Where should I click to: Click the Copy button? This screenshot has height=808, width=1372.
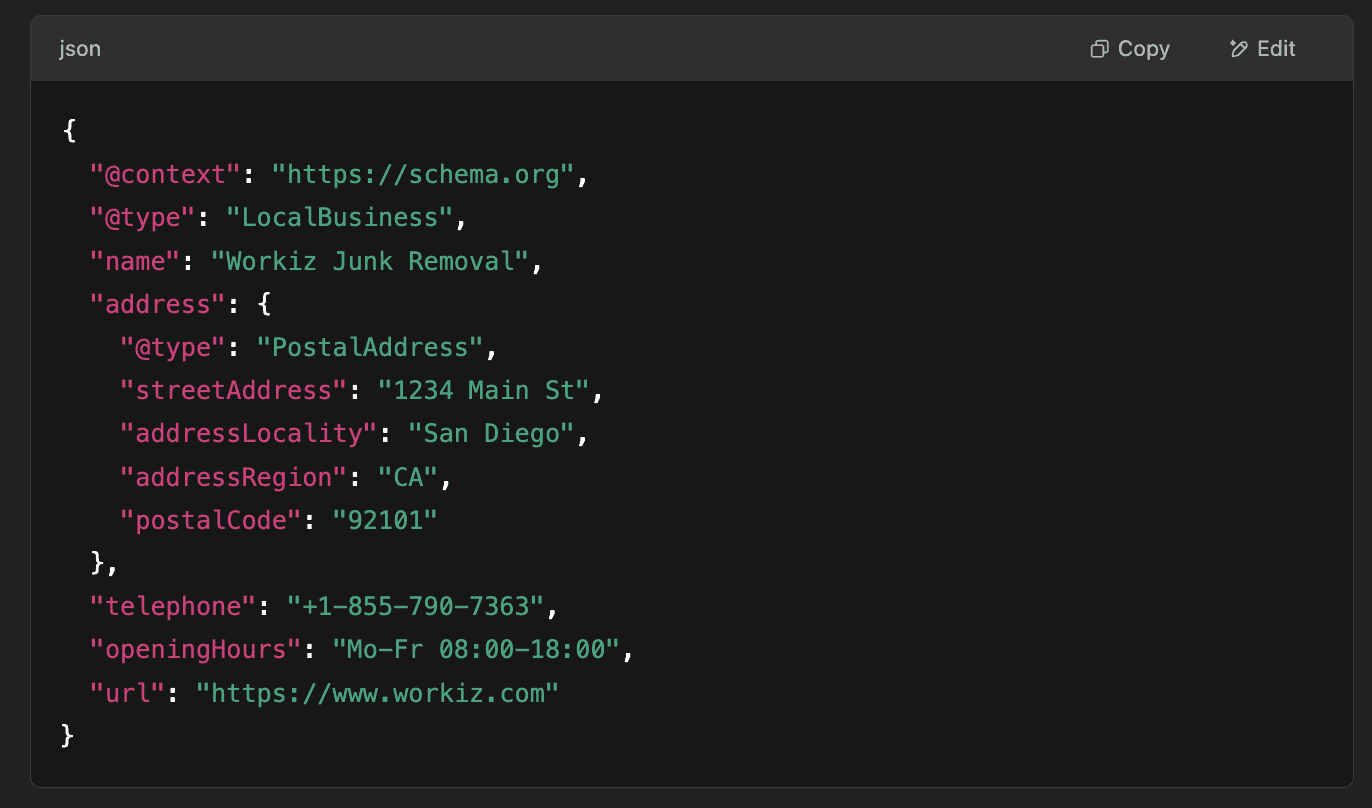[x=1130, y=49]
